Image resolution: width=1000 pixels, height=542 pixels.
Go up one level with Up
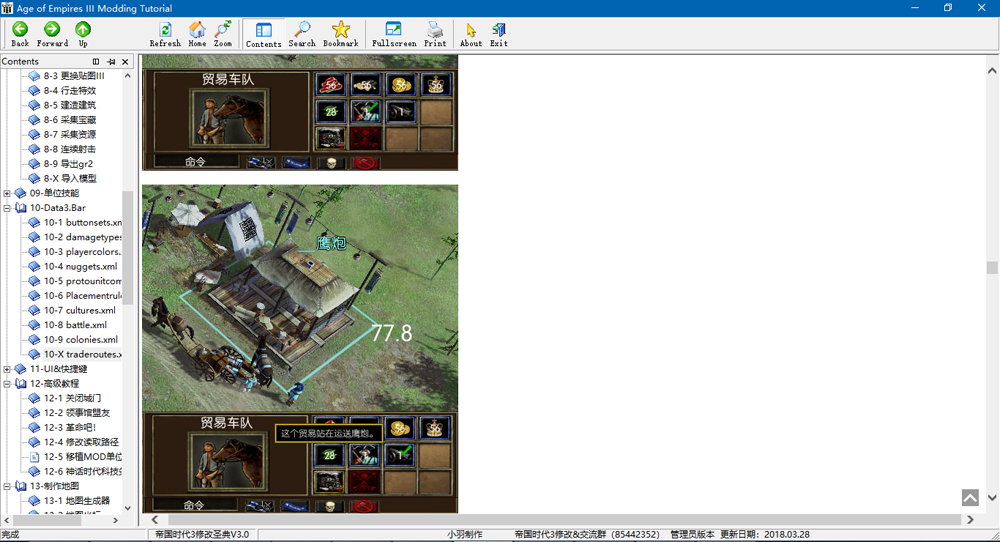(x=83, y=34)
